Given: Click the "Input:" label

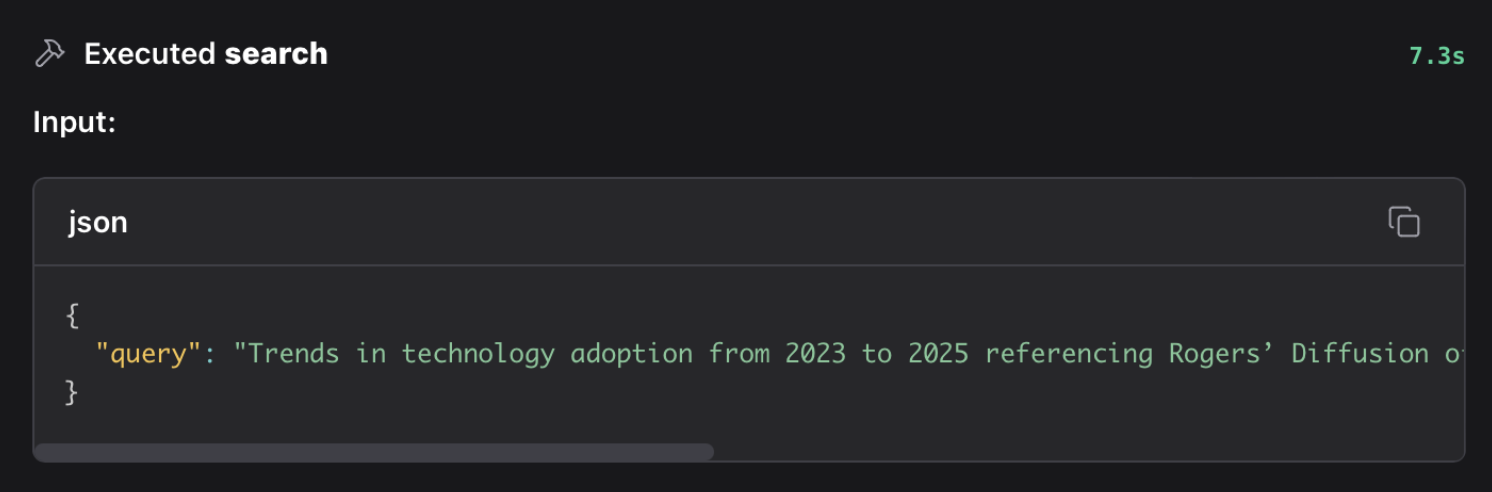Looking at the screenshot, I should click(75, 123).
